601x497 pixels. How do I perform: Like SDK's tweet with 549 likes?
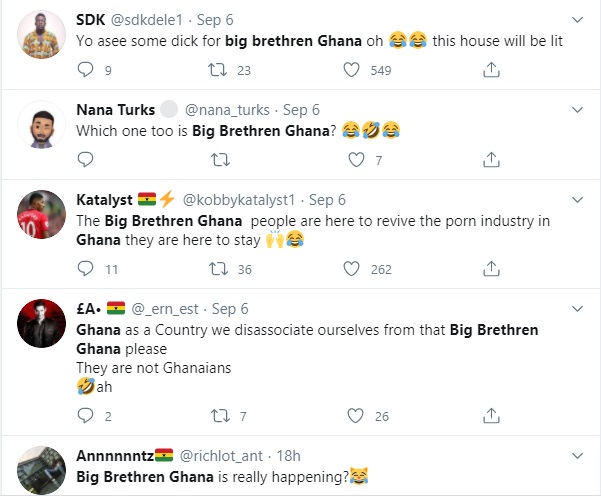(x=352, y=70)
